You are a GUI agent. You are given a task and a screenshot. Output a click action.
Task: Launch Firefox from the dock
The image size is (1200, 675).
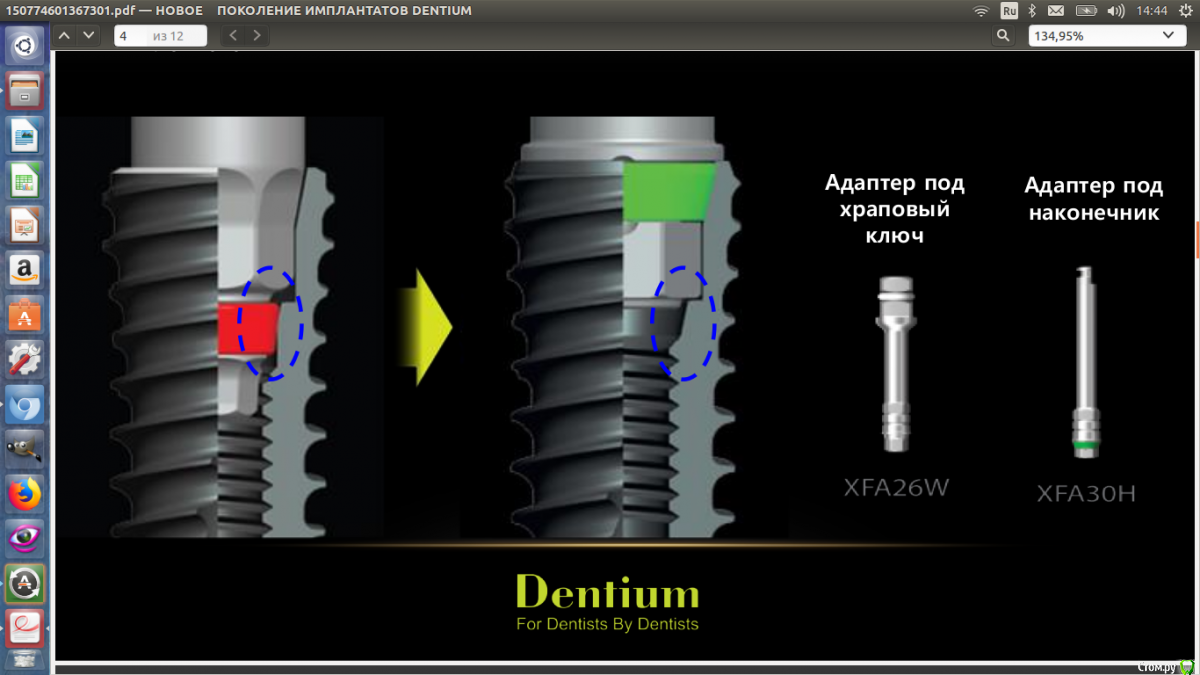(25, 493)
